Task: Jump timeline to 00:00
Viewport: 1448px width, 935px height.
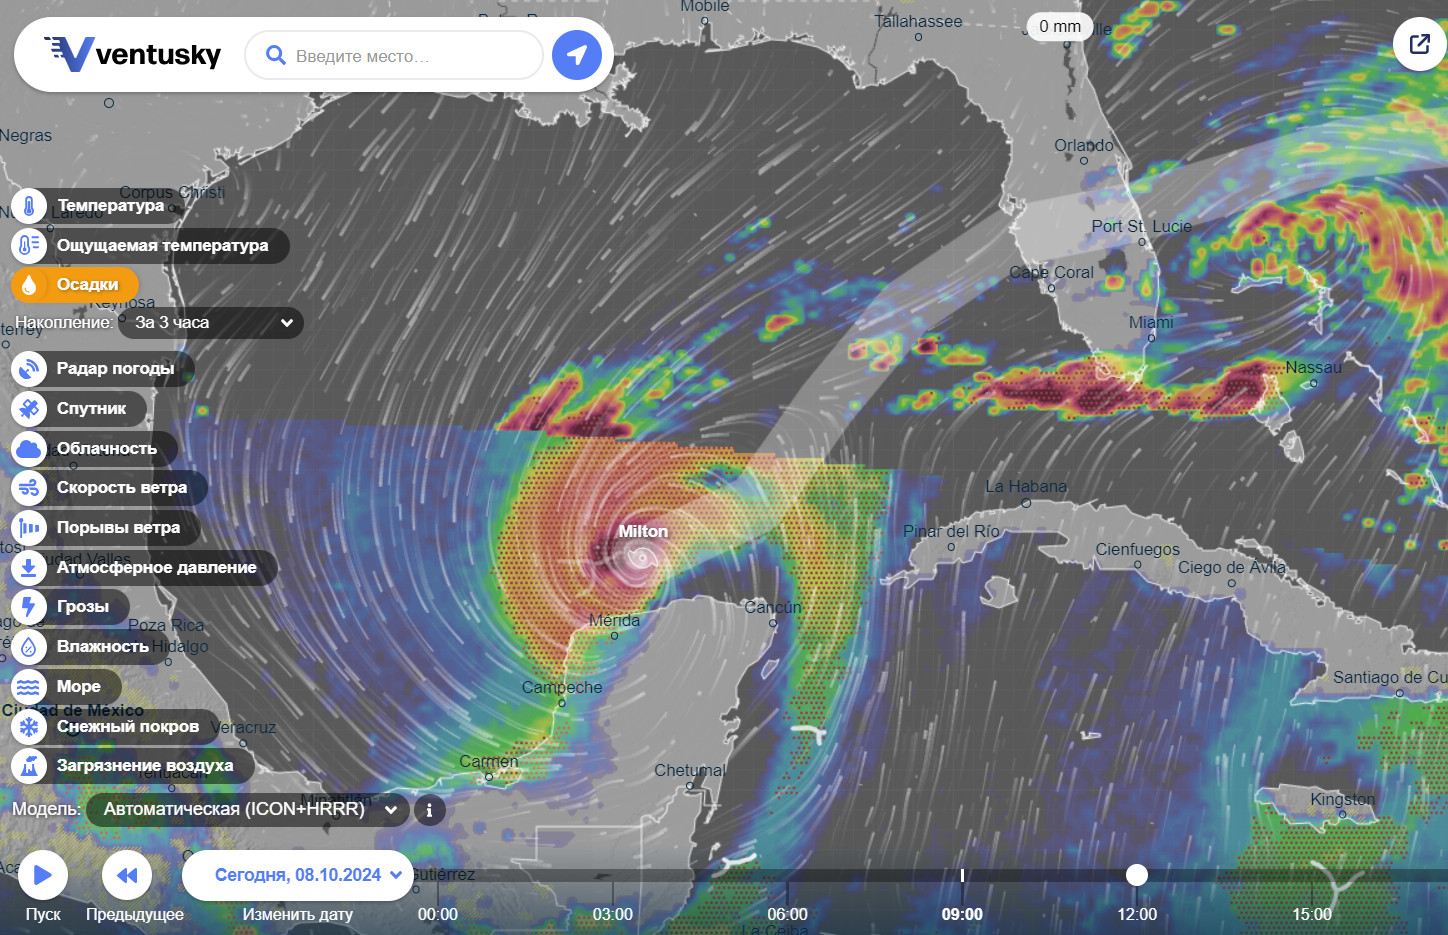Action: 438,914
